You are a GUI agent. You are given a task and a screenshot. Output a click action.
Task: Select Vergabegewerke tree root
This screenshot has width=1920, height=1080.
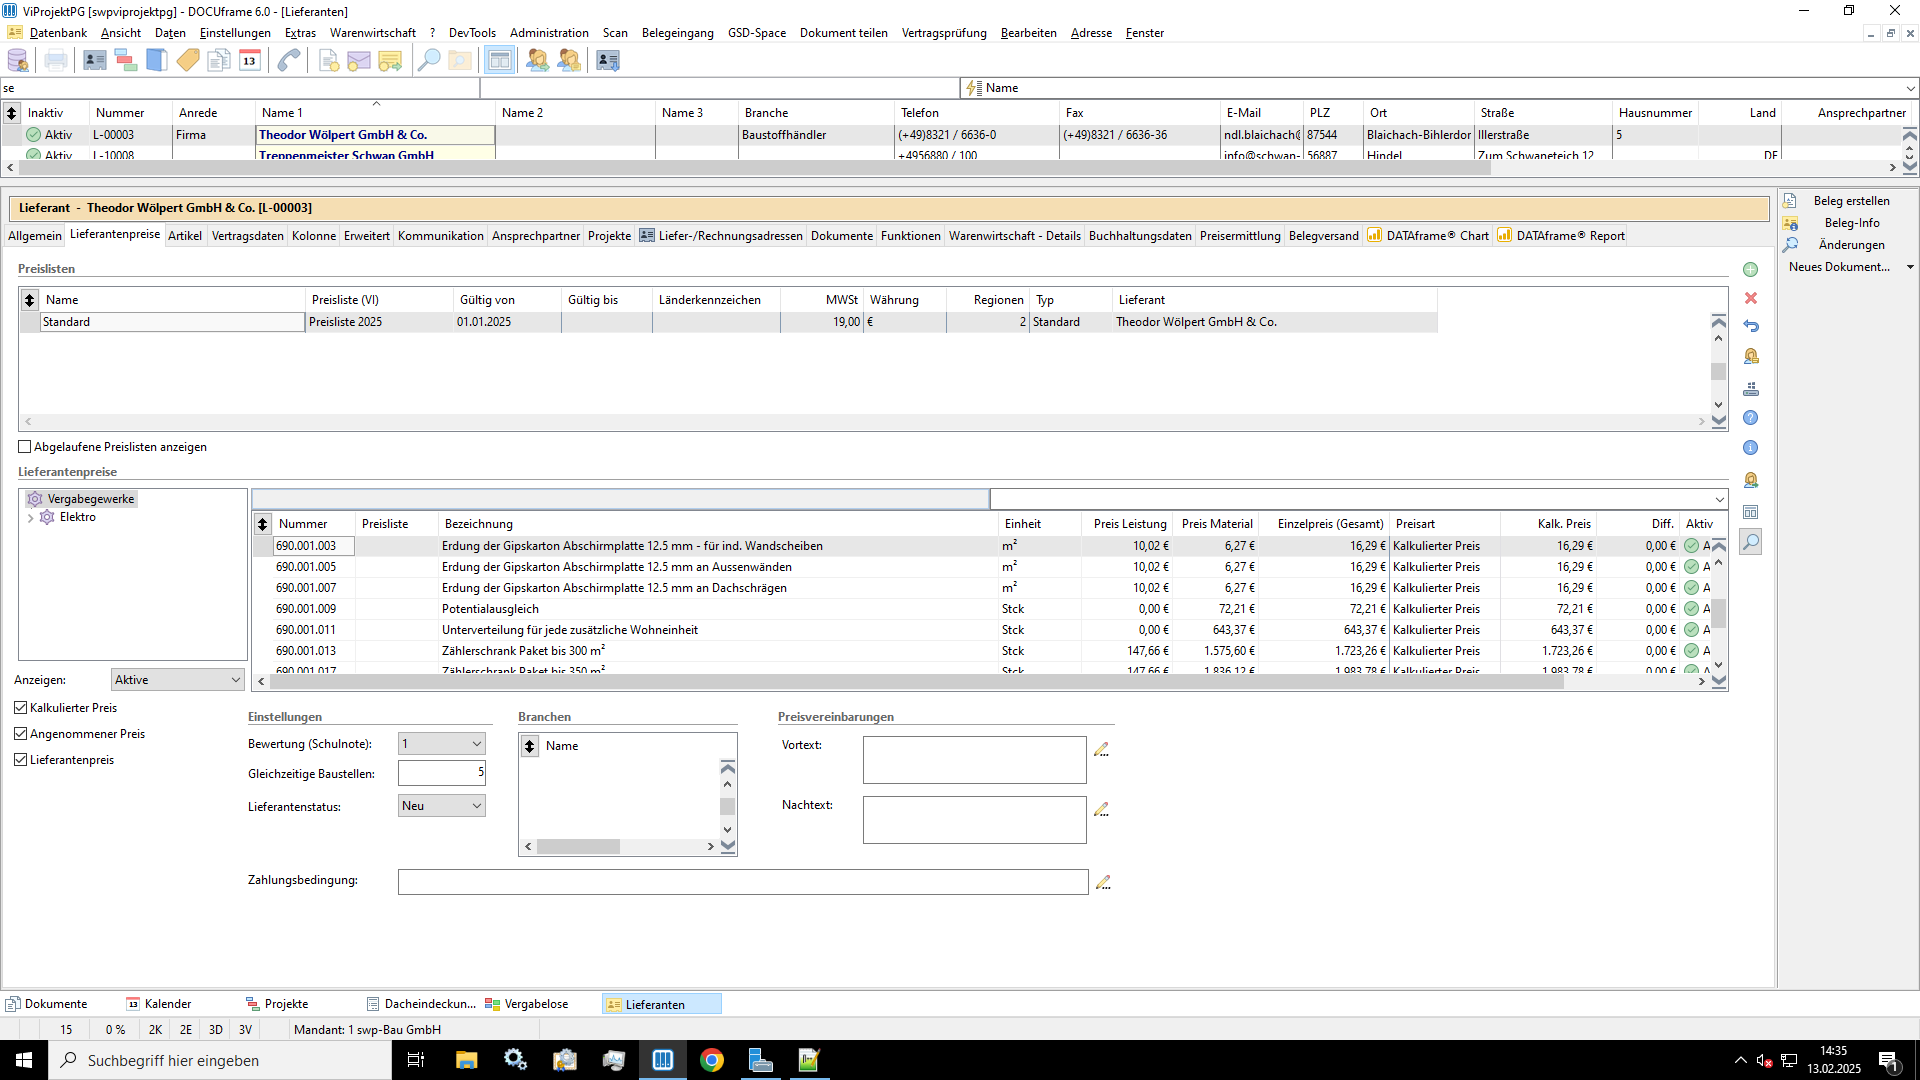coord(91,499)
